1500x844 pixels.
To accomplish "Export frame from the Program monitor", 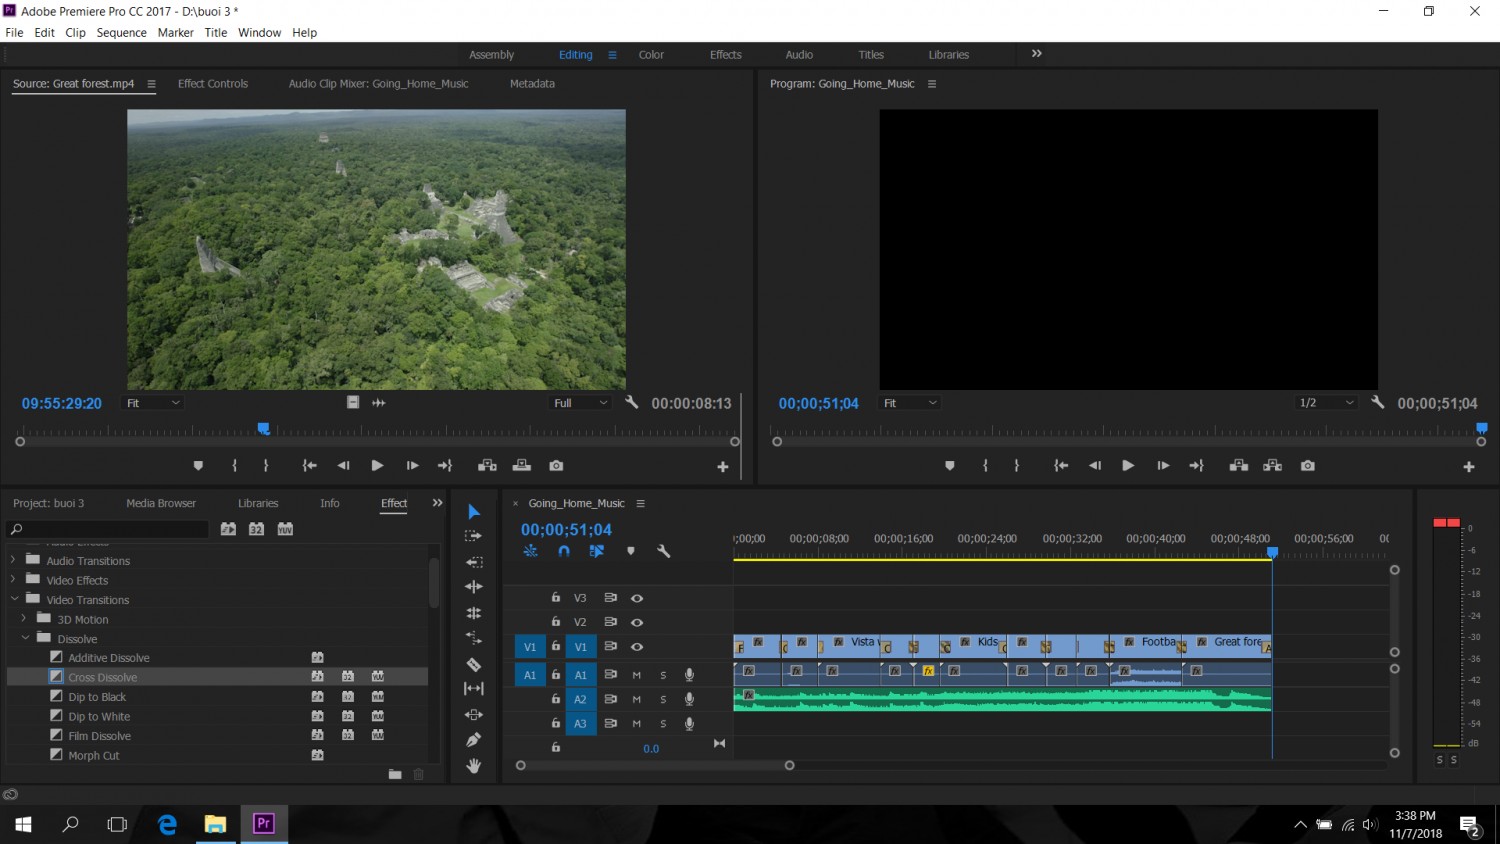I will (x=1307, y=466).
